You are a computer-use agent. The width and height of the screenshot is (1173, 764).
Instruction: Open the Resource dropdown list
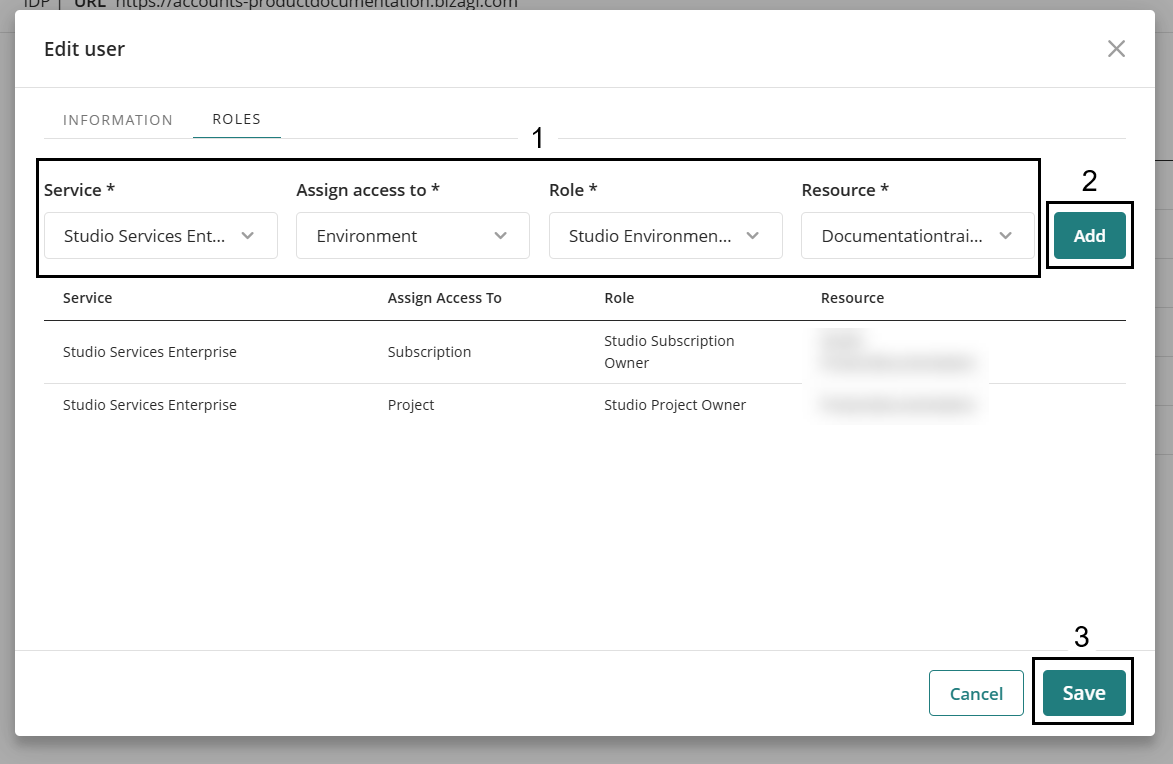click(917, 236)
